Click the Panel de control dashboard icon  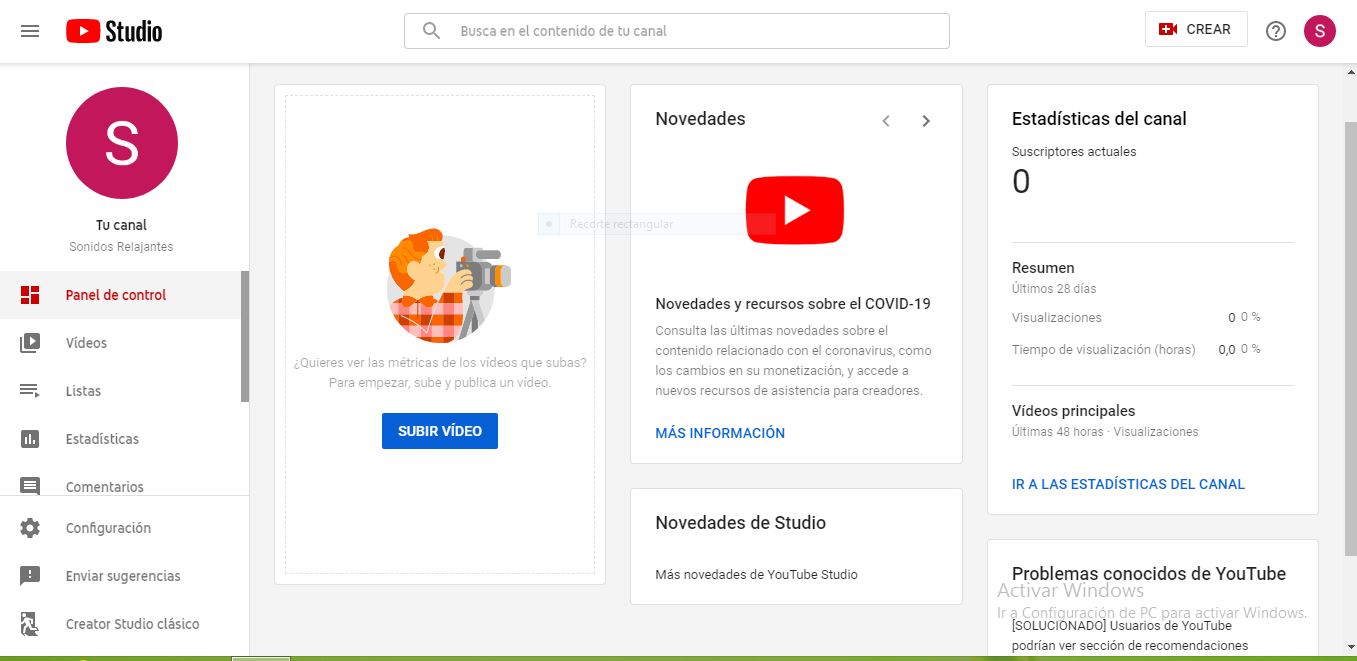(x=30, y=295)
